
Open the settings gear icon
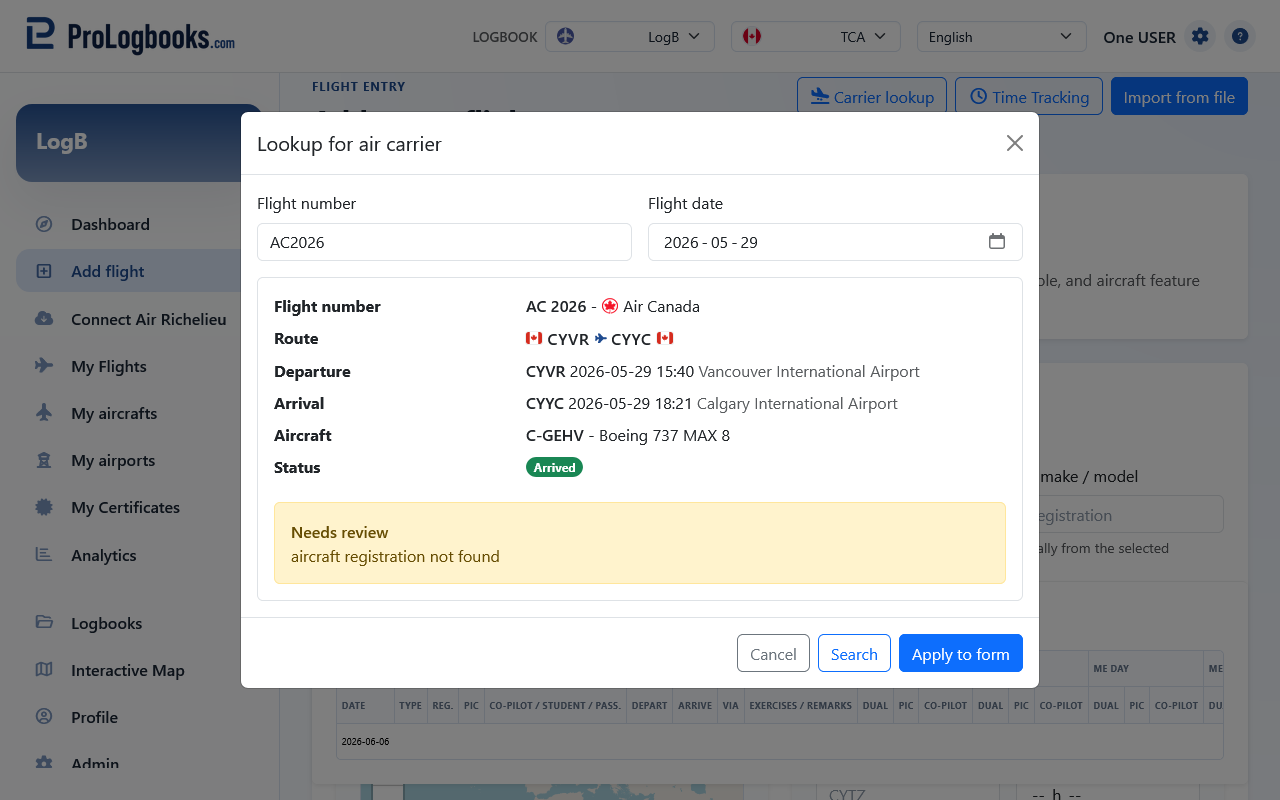coord(1200,37)
